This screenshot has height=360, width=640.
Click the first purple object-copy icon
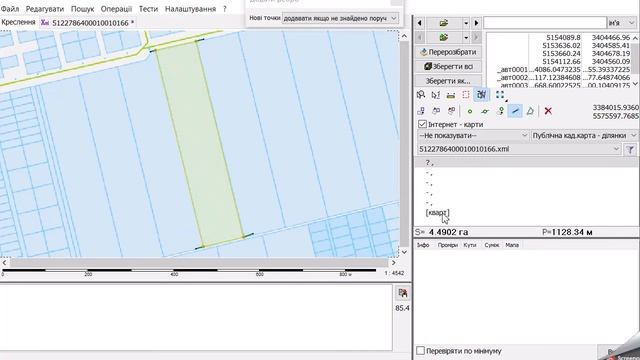[x=421, y=111]
